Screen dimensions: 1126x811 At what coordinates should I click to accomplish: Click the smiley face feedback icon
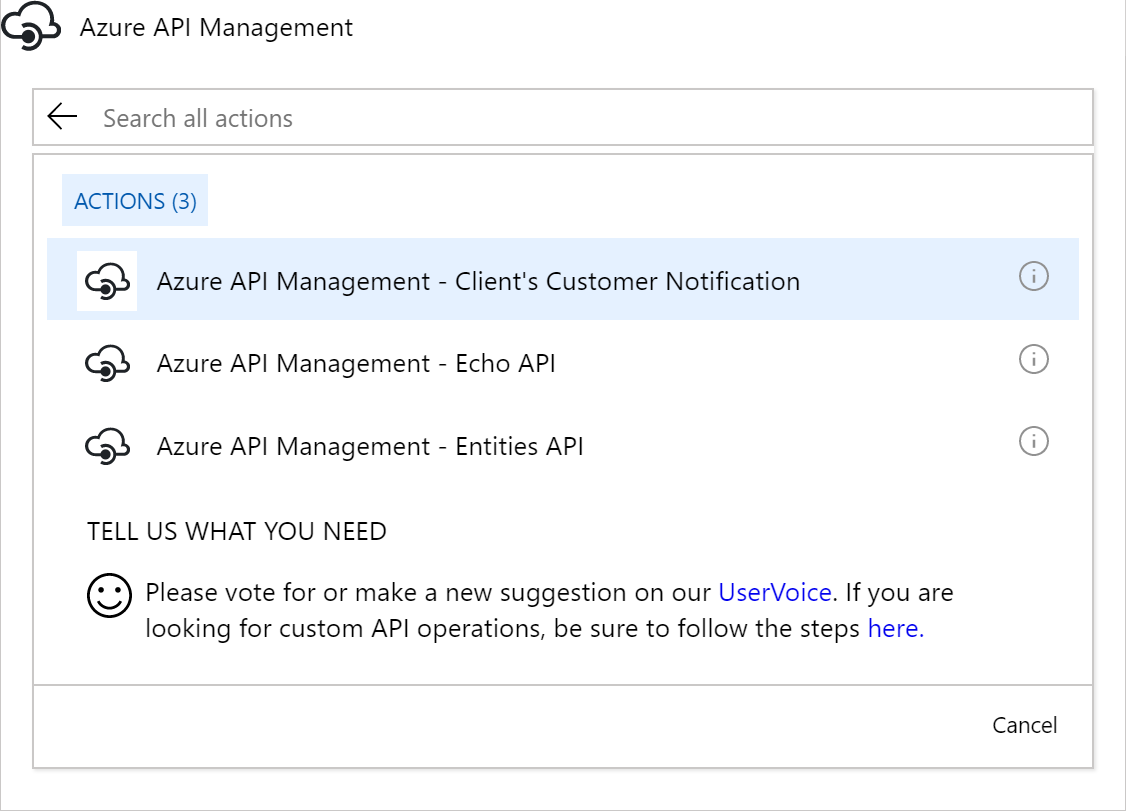tap(109, 595)
